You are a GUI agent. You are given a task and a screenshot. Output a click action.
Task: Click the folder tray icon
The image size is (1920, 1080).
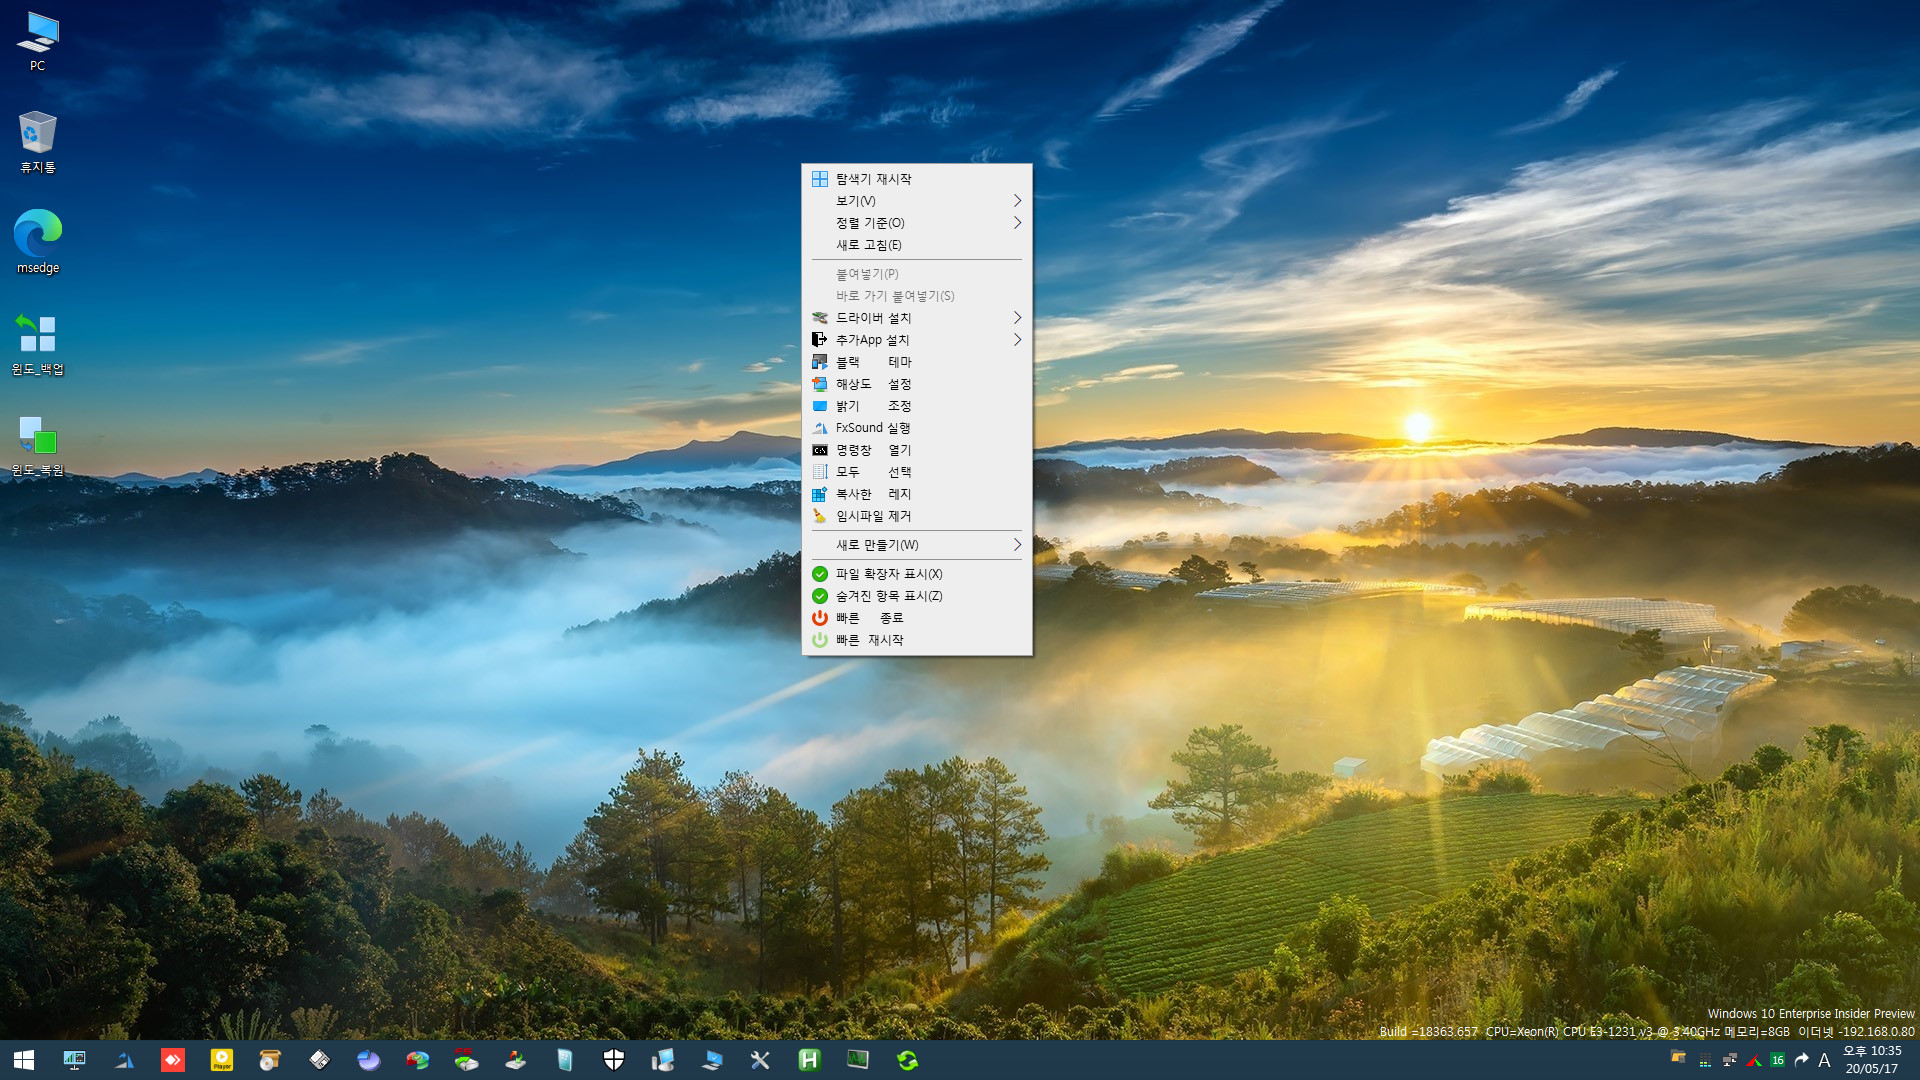coord(1679,1057)
